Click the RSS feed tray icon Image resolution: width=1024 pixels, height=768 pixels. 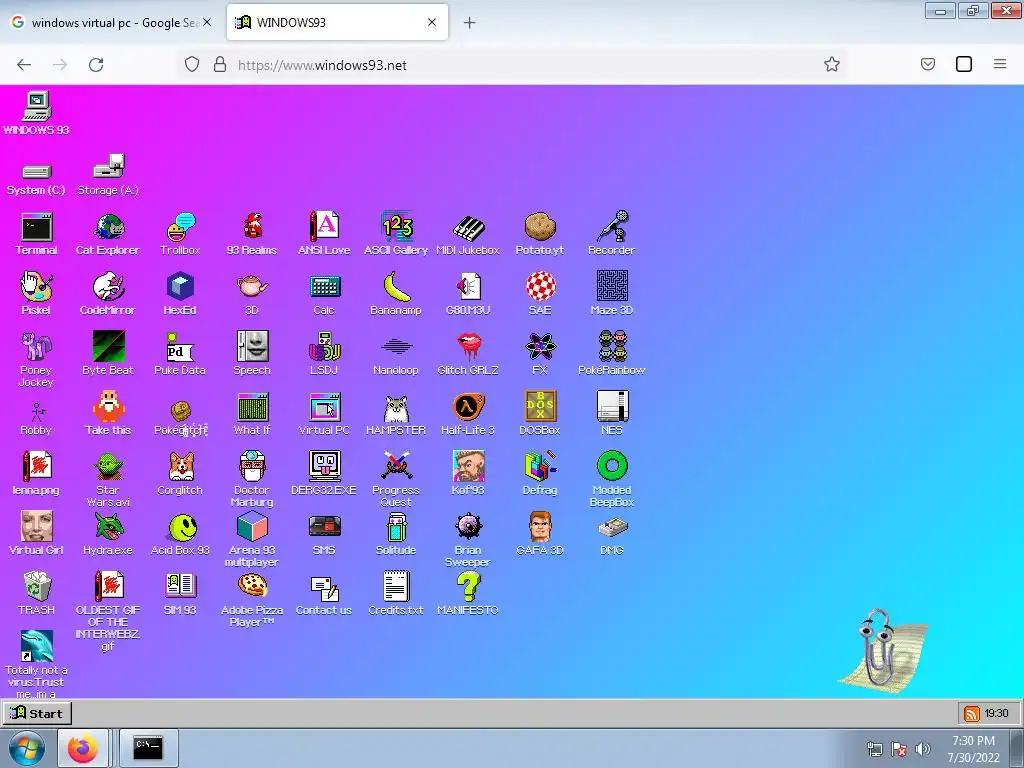click(972, 714)
